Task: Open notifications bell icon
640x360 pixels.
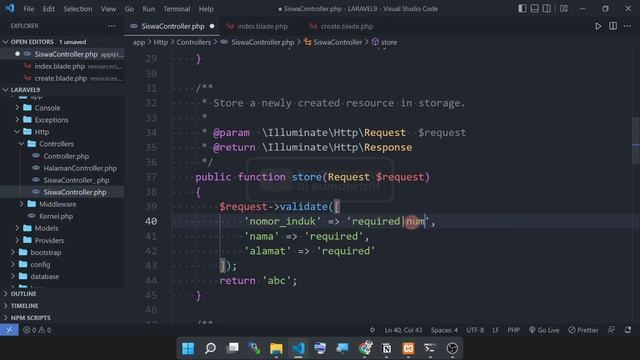Action: point(628,330)
